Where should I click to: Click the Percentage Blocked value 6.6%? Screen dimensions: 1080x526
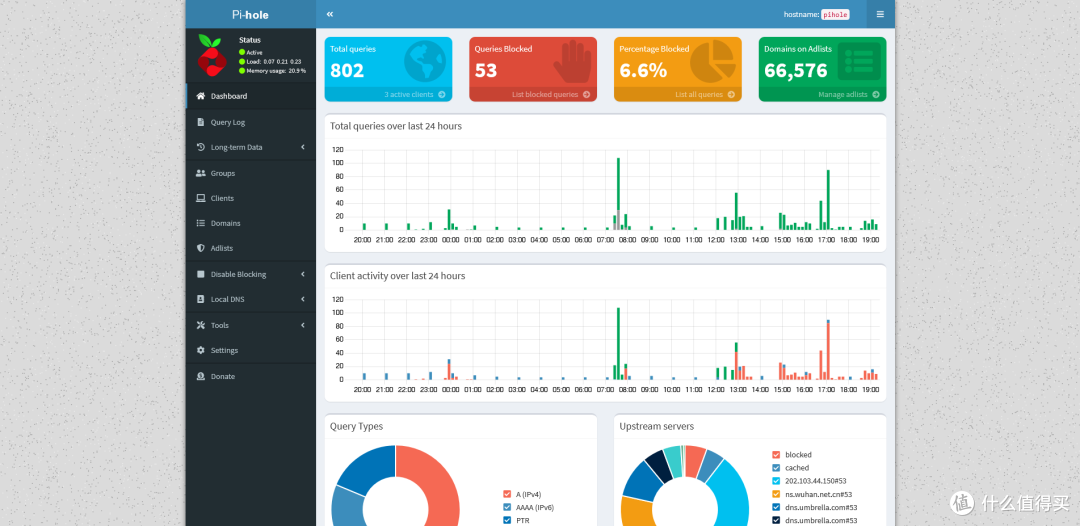pos(643,70)
